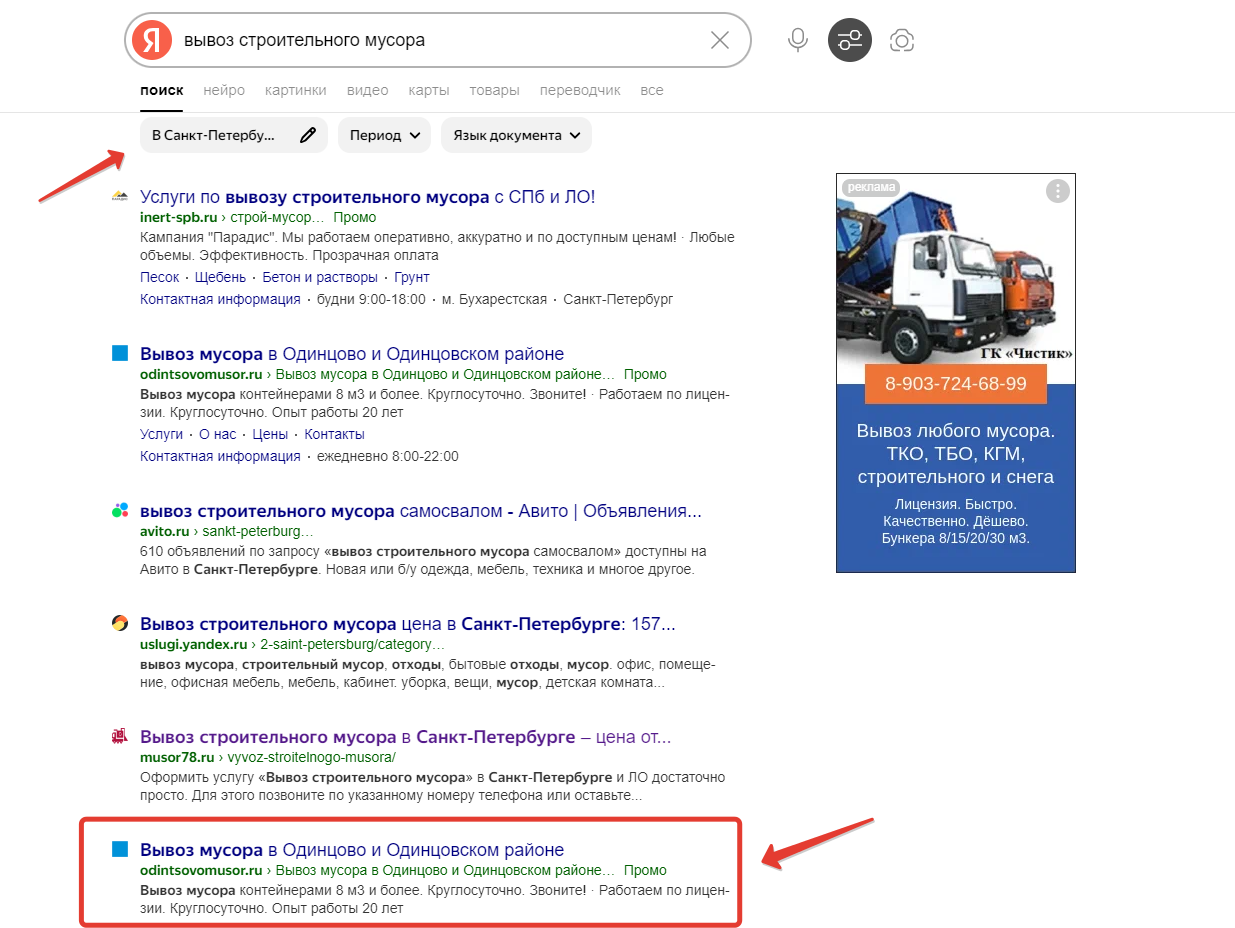This screenshot has width=1235, height=928.
Task: Open О нас sitelink
Action: point(218,434)
